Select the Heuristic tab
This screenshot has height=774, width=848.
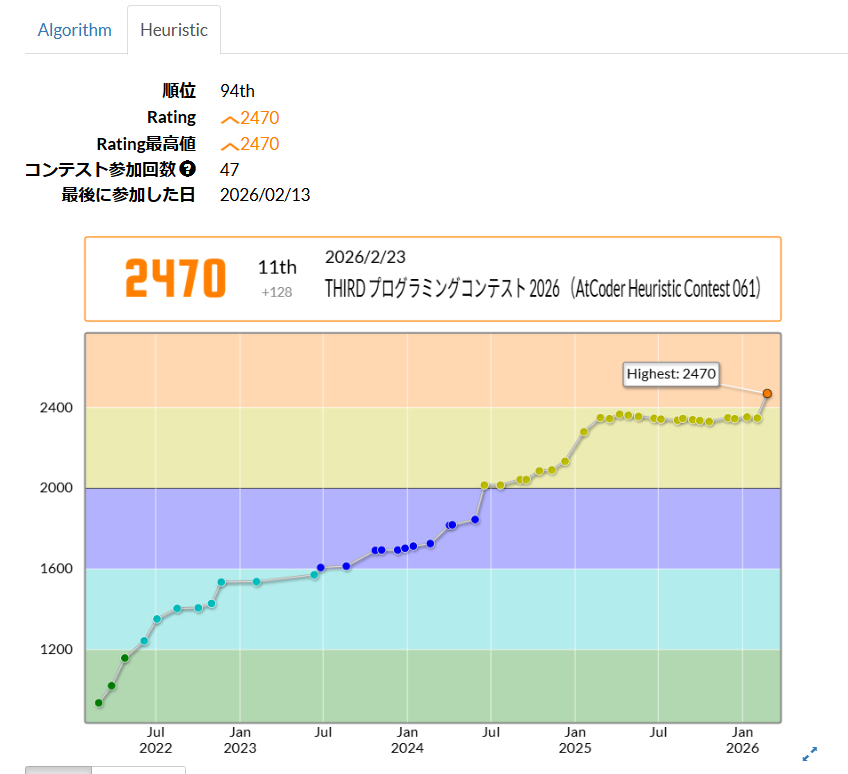coord(174,30)
